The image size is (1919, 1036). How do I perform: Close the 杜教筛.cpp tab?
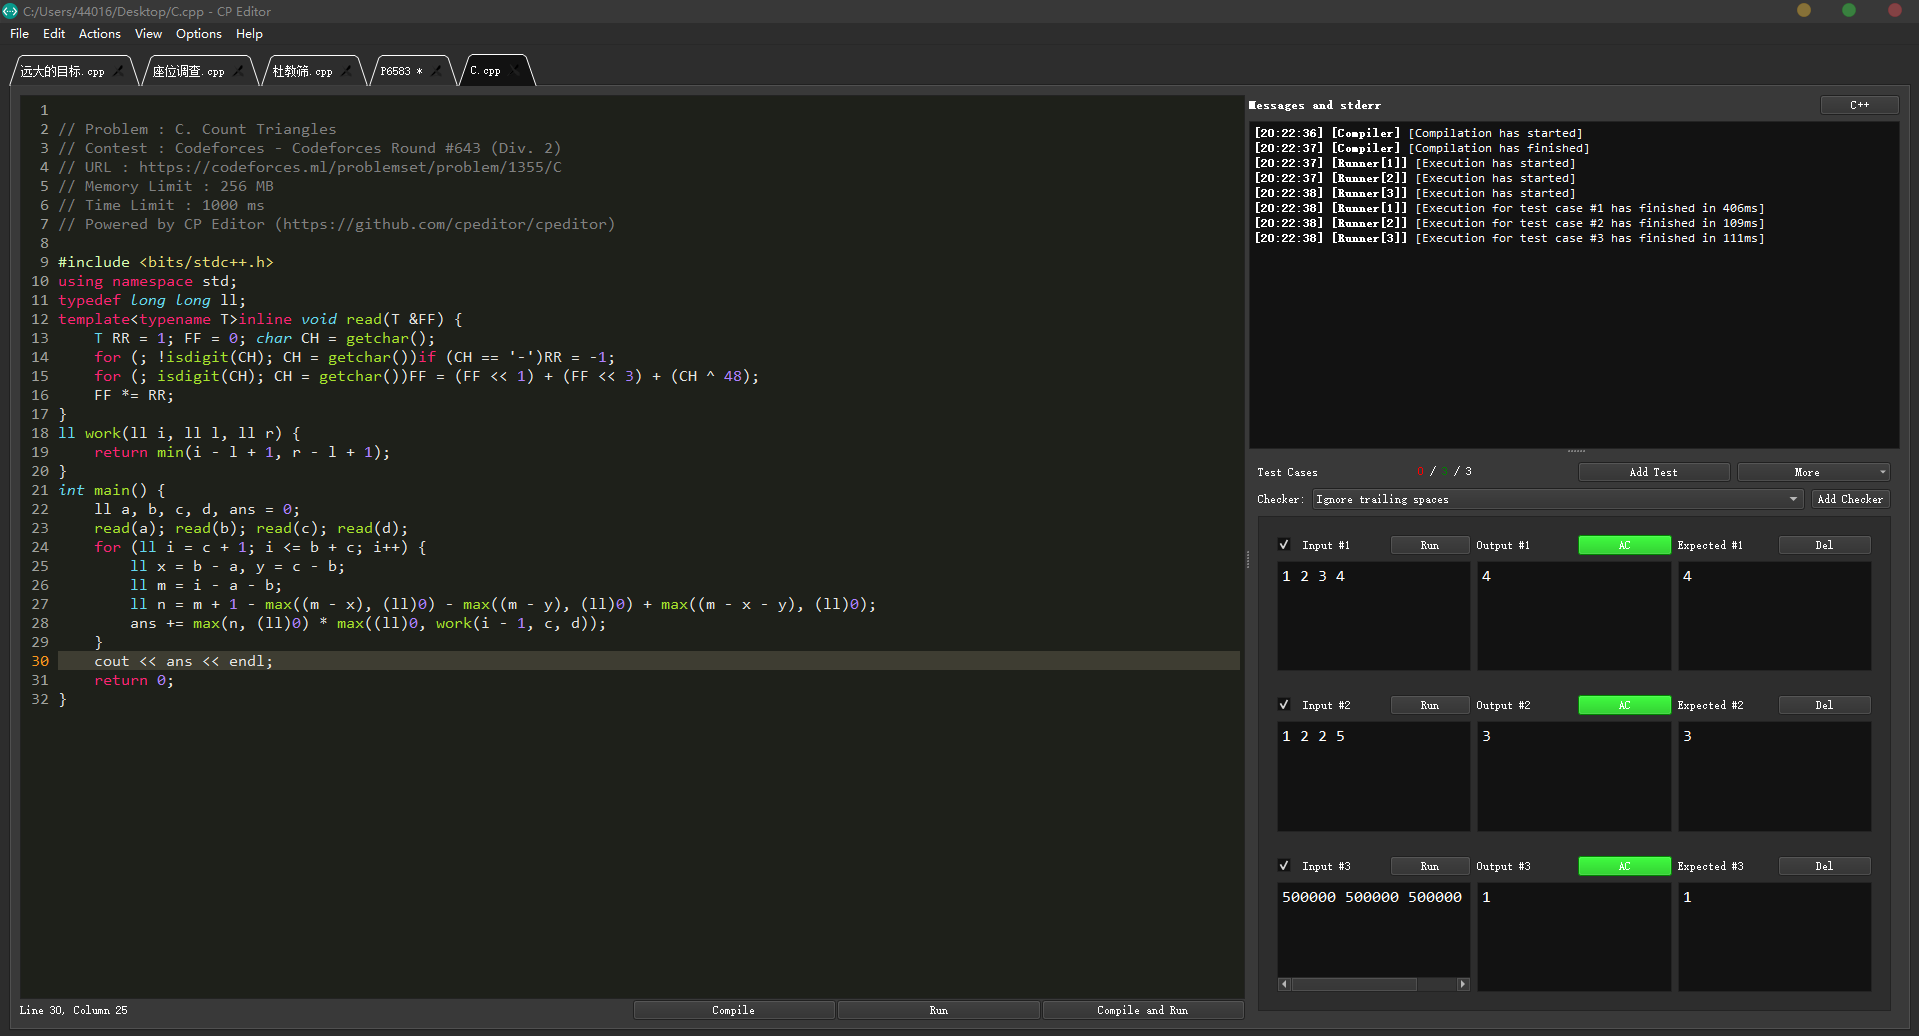click(x=346, y=71)
